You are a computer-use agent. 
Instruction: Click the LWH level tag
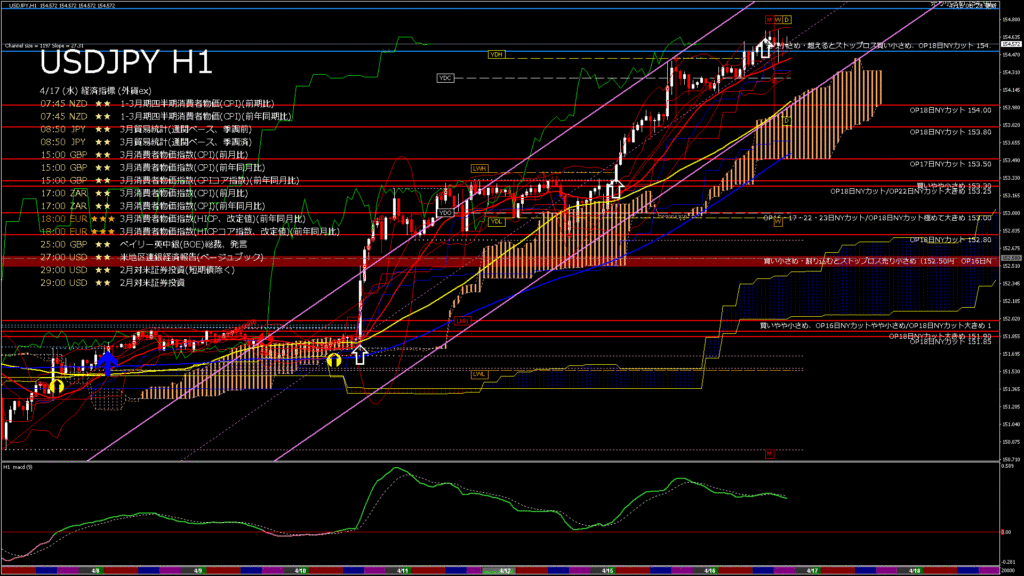pos(478,168)
